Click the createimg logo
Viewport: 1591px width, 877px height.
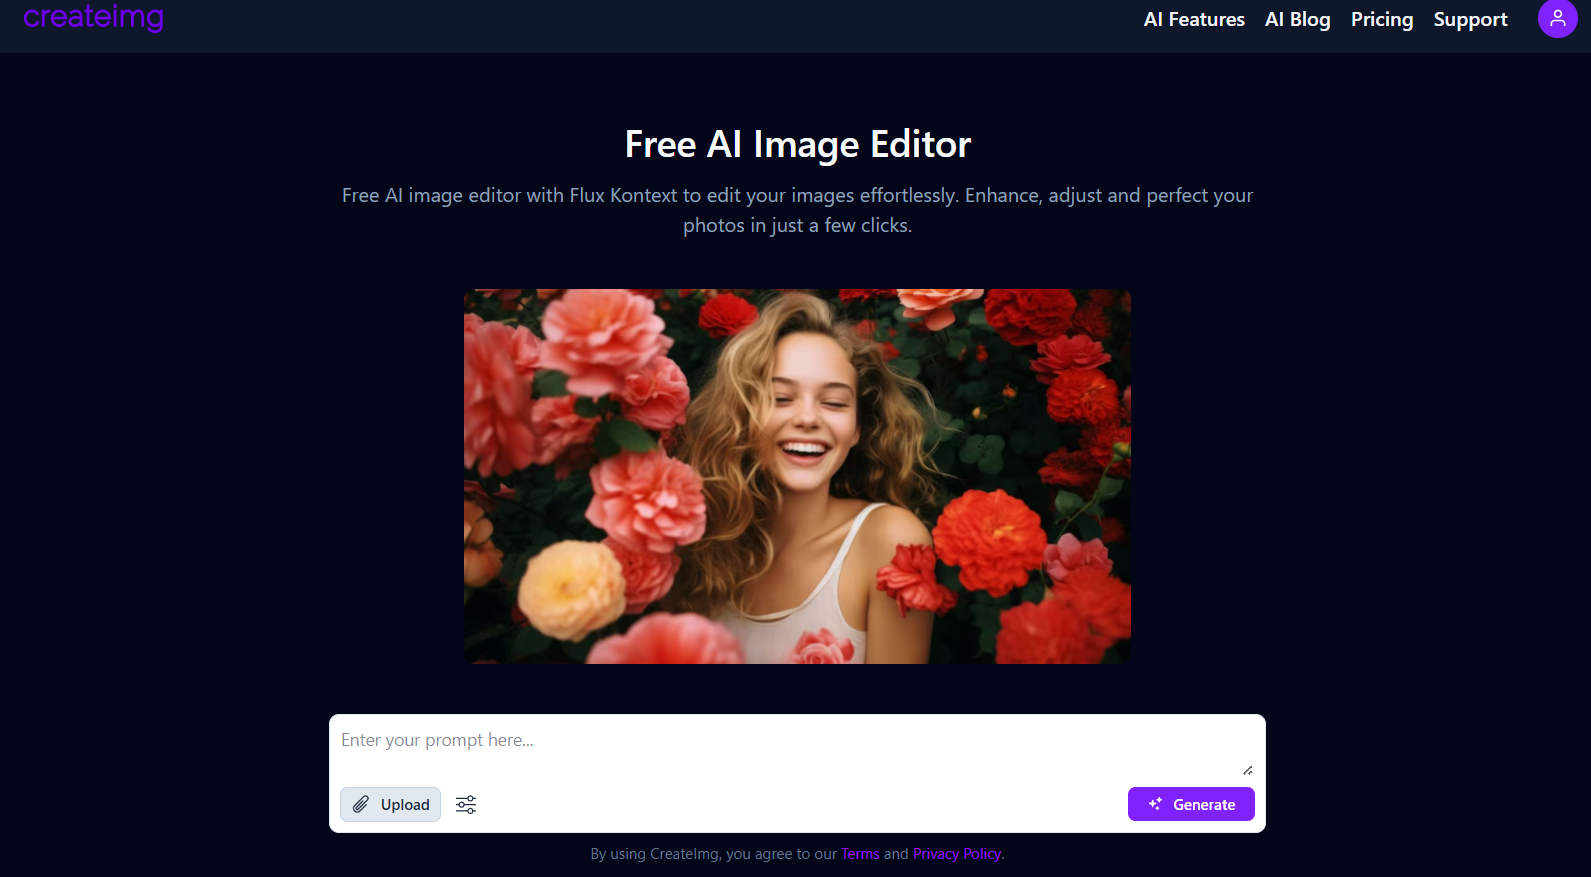(93, 17)
